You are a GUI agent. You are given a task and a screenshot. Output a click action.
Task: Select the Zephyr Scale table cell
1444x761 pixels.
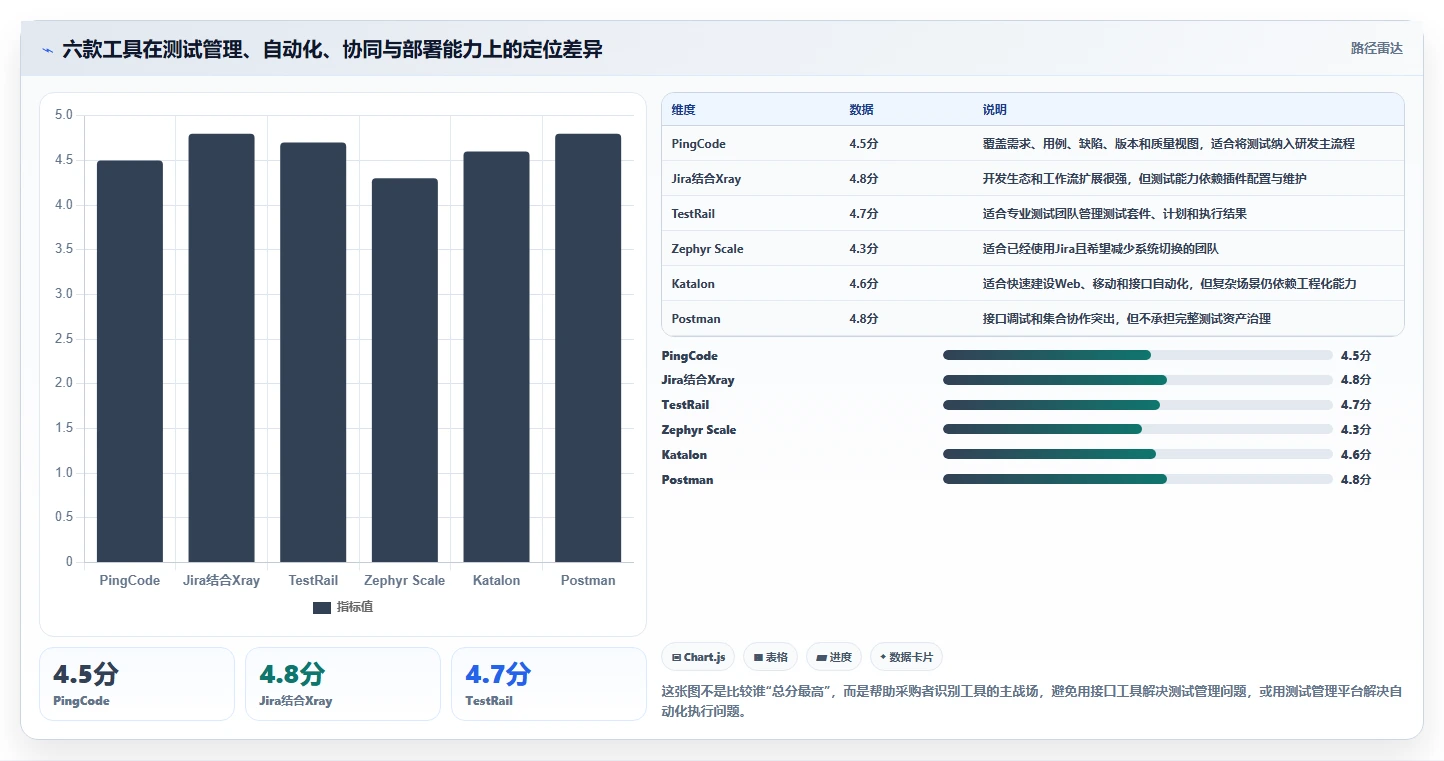tap(708, 249)
